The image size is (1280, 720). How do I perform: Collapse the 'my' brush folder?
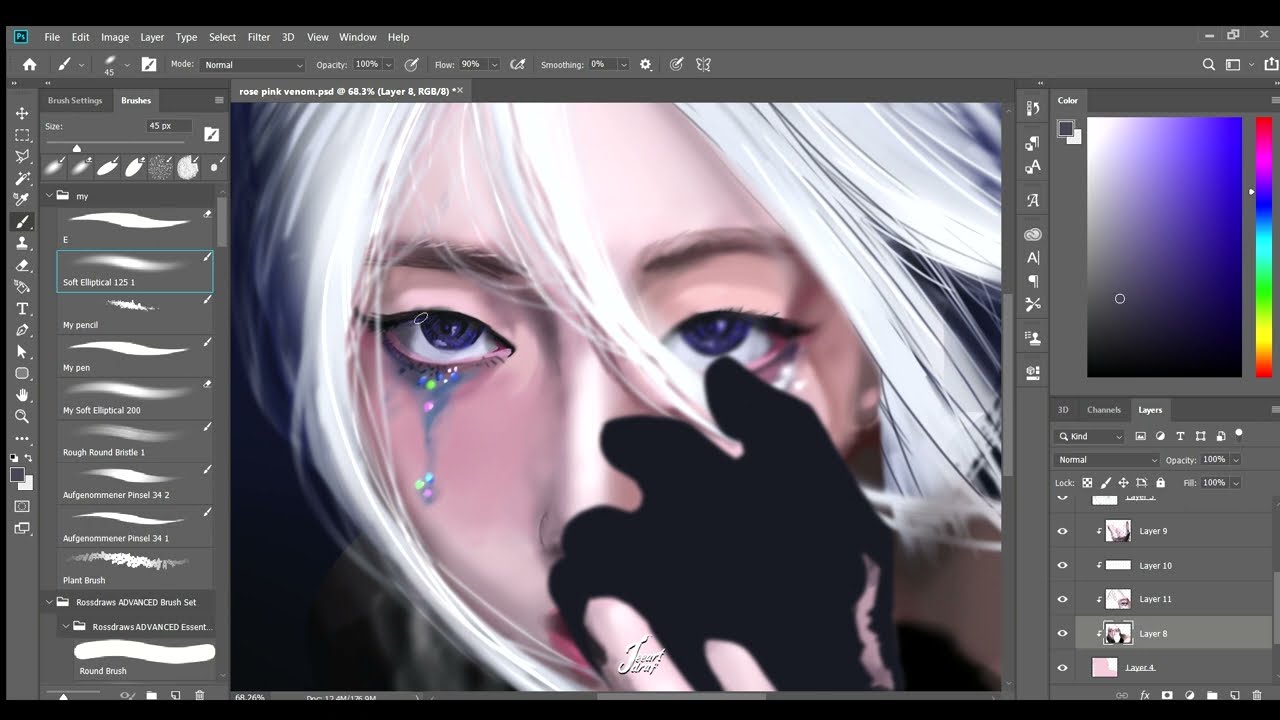(x=49, y=196)
